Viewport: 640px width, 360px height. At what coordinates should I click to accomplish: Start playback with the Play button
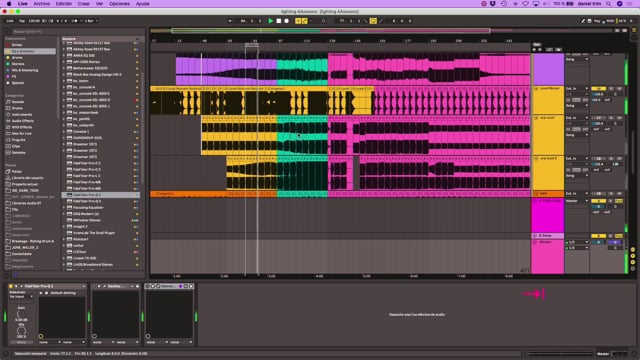271,21
